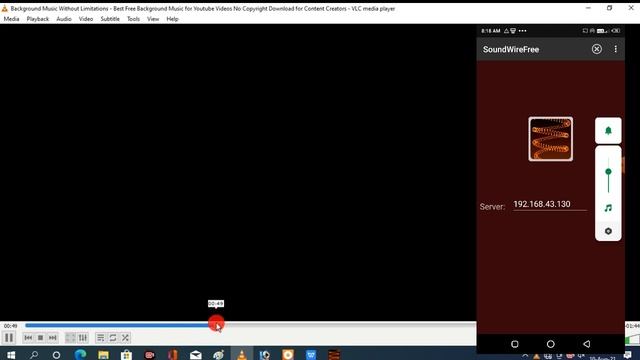Click the VLC cone taskbar icon
The image size is (640, 360).
coord(242,355)
